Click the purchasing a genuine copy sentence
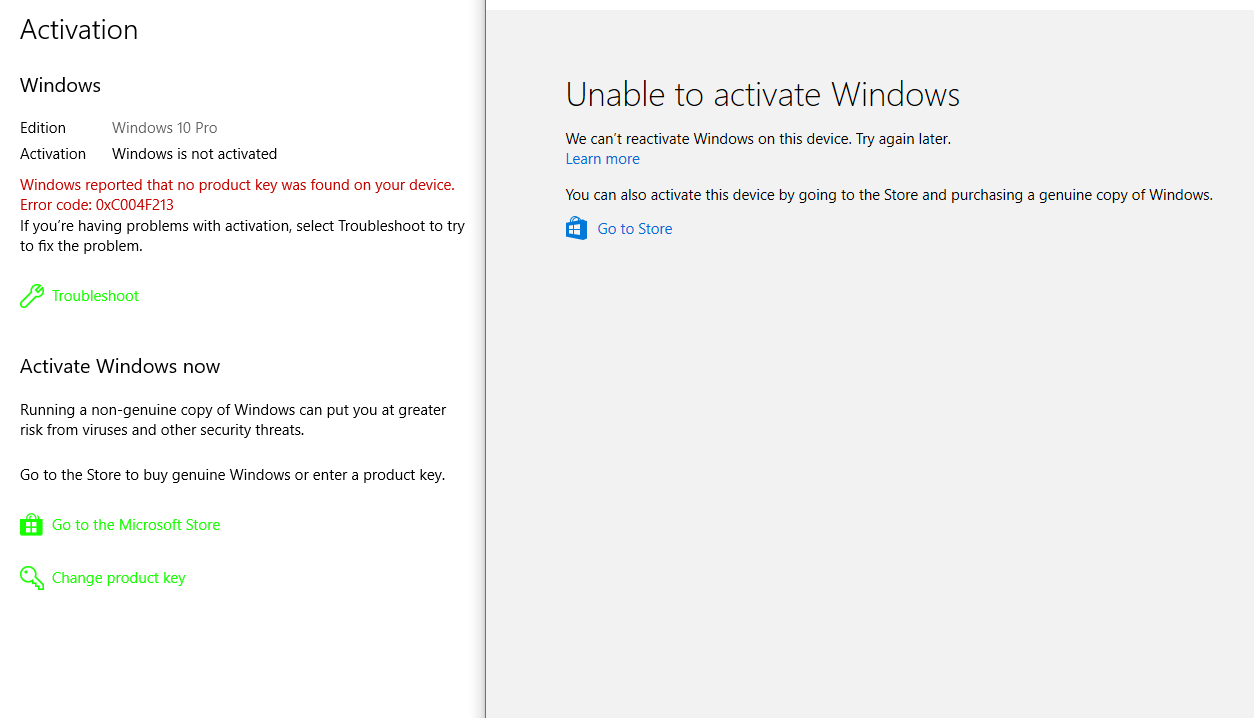This screenshot has height=718, width=1254. point(889,195)
